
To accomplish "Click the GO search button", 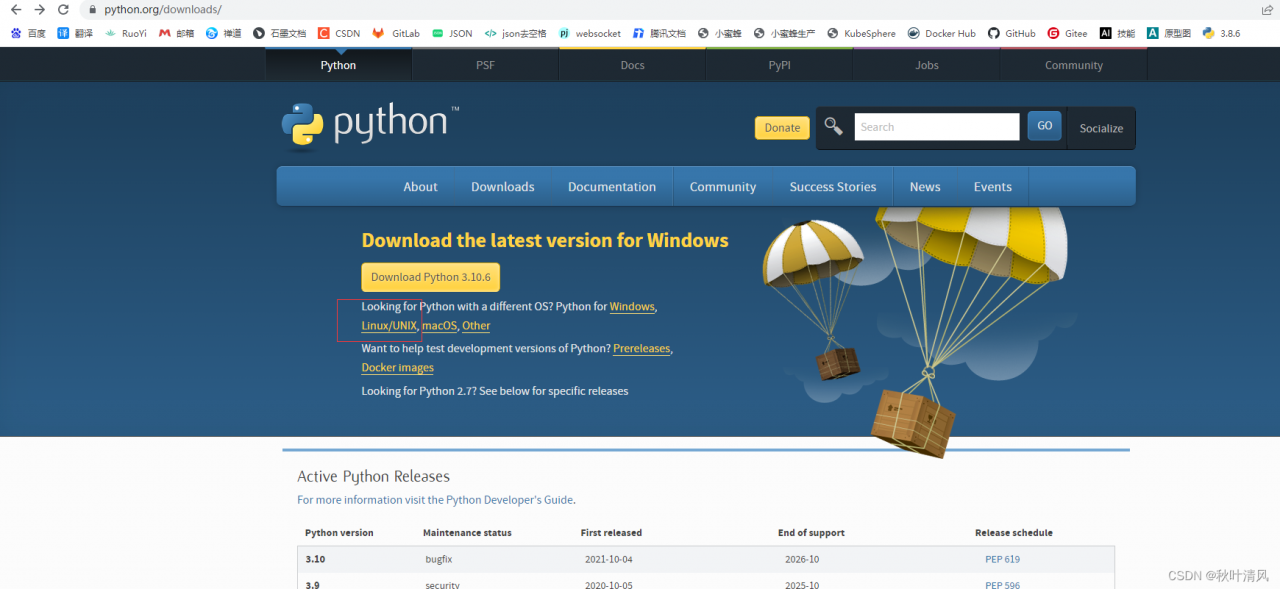I will (x=1044, y=126).
